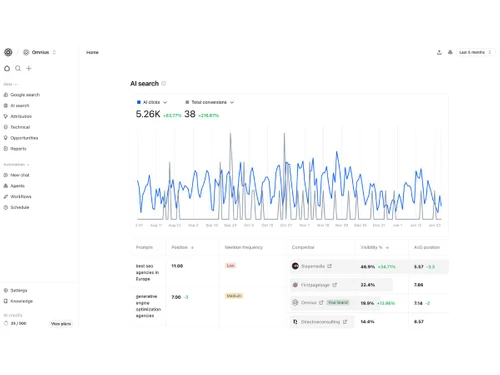Image resolution: width=500 pixels, height=375 pixels.
Task: Click the Attribution sidebar icon
Action: tap(6, 116)
